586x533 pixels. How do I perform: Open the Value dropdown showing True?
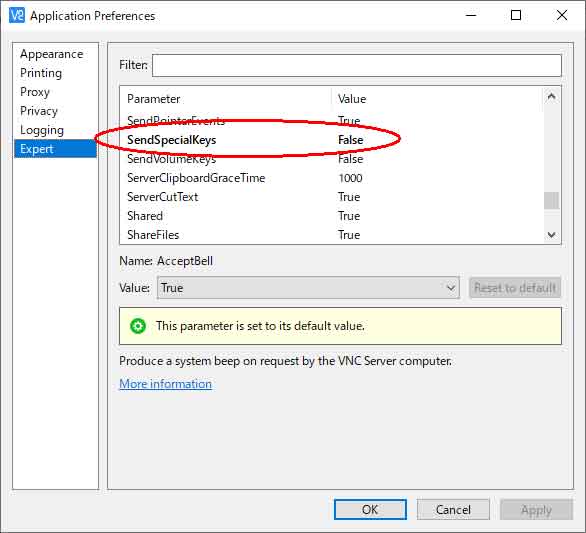(308, 288)
